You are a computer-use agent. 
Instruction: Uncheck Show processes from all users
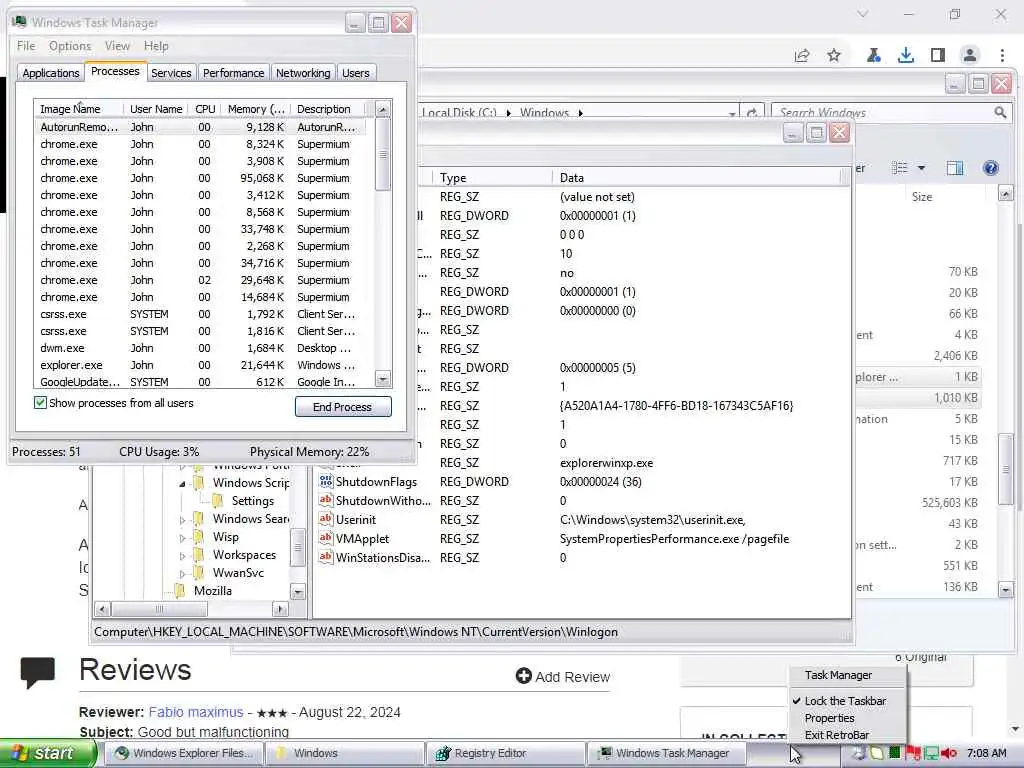coord(40,402)
